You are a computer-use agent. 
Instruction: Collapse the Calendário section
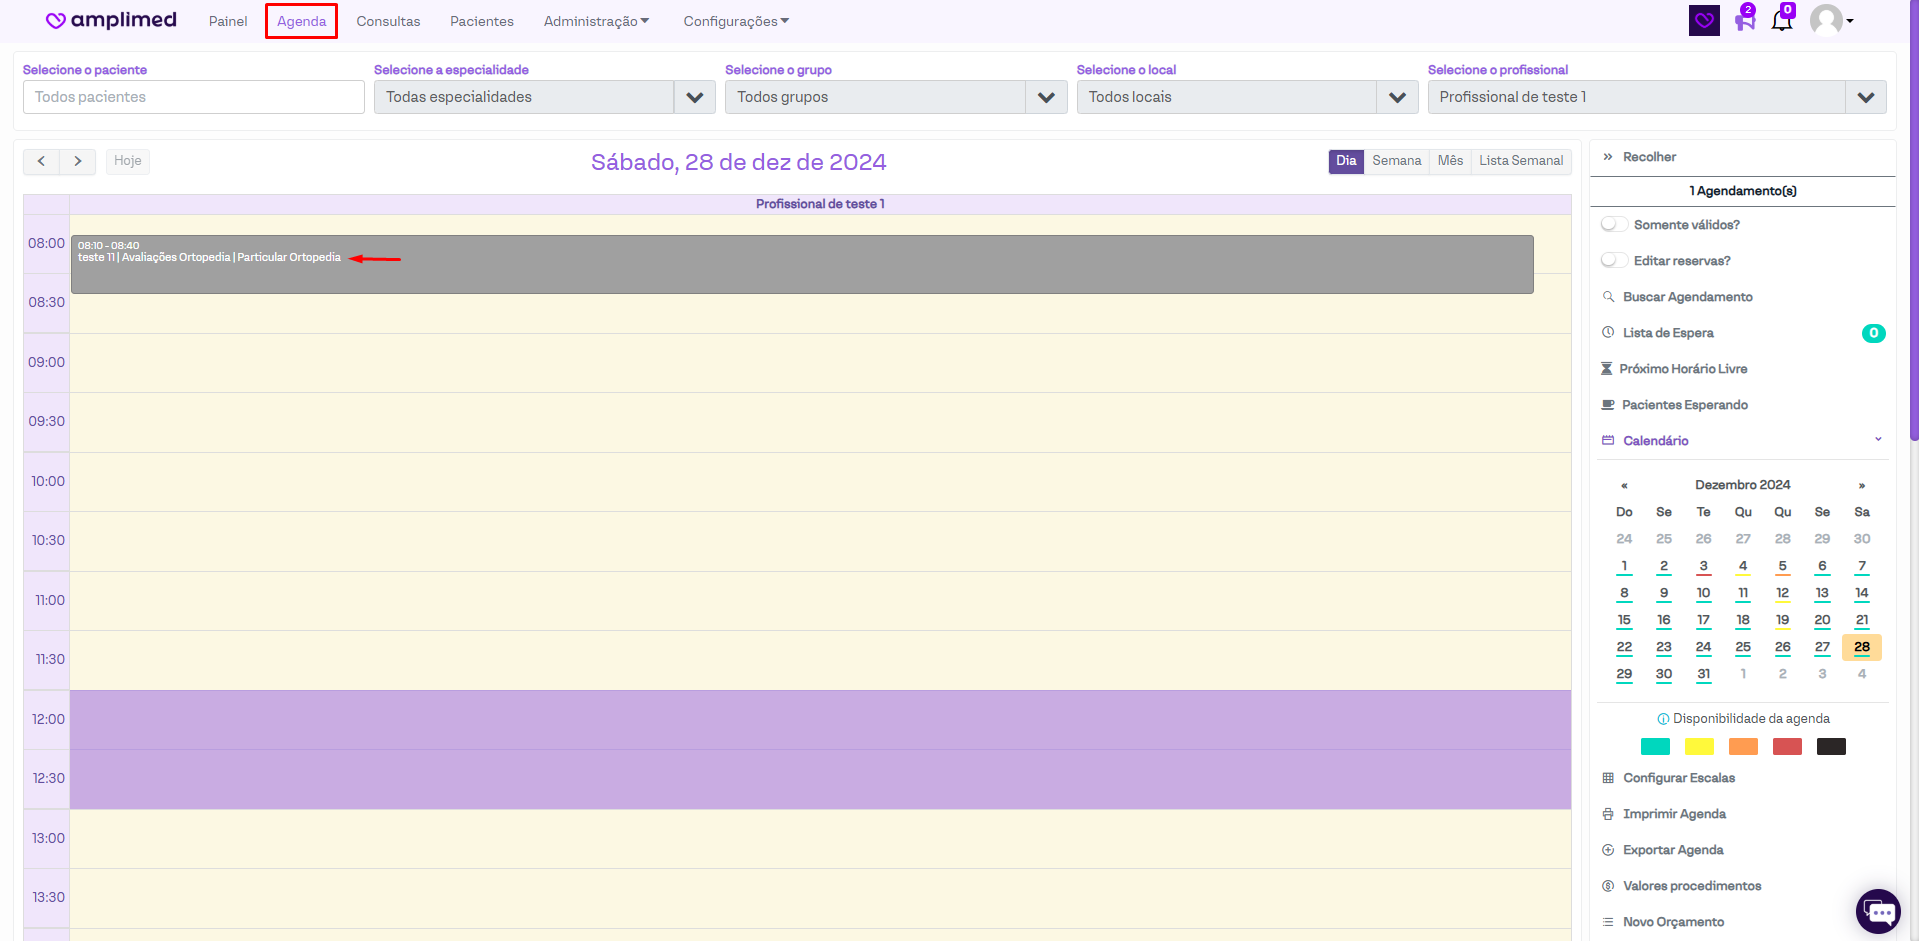(1877, 440)
